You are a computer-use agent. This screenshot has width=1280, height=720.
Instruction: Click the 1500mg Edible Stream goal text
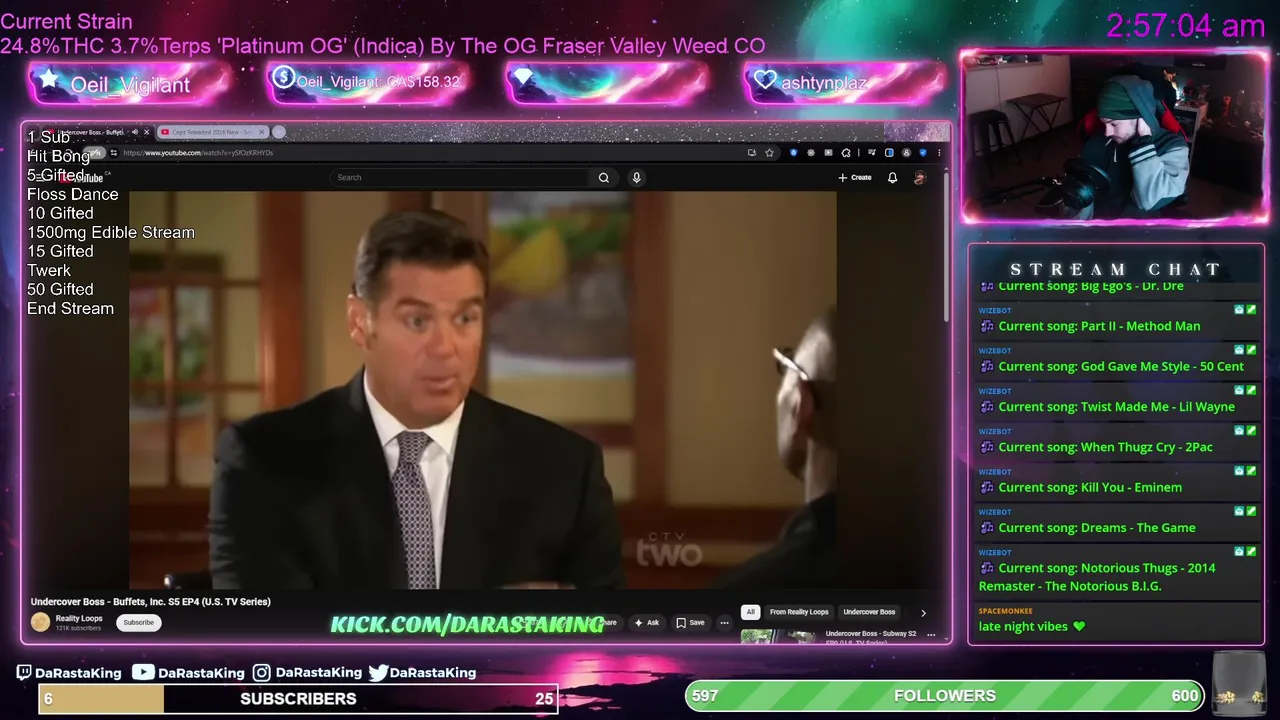click(x=111, y=233)
